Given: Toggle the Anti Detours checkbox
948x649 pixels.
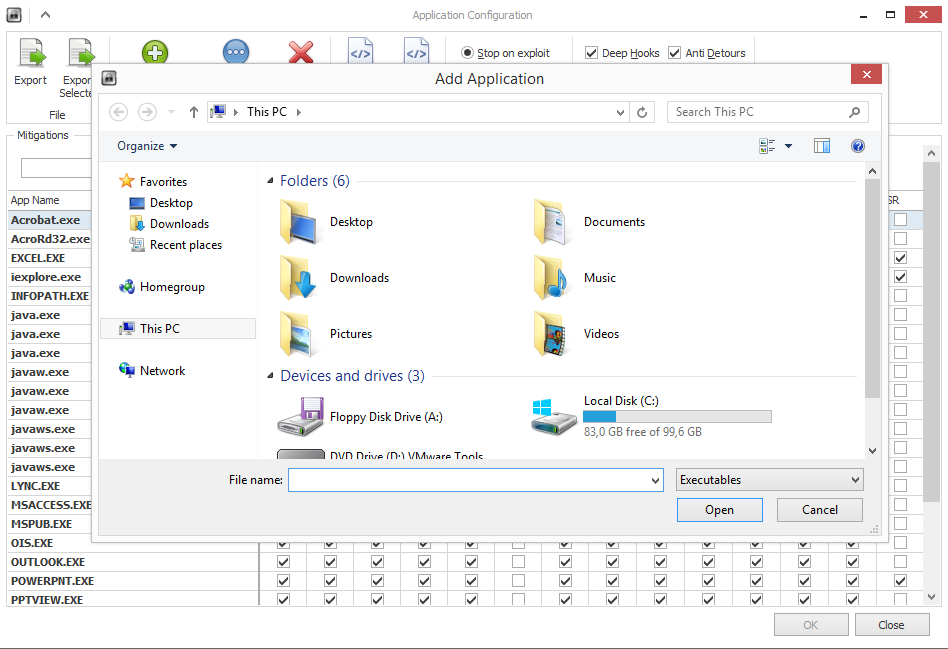Looking at the screenshot, I should tap(674, 53).
